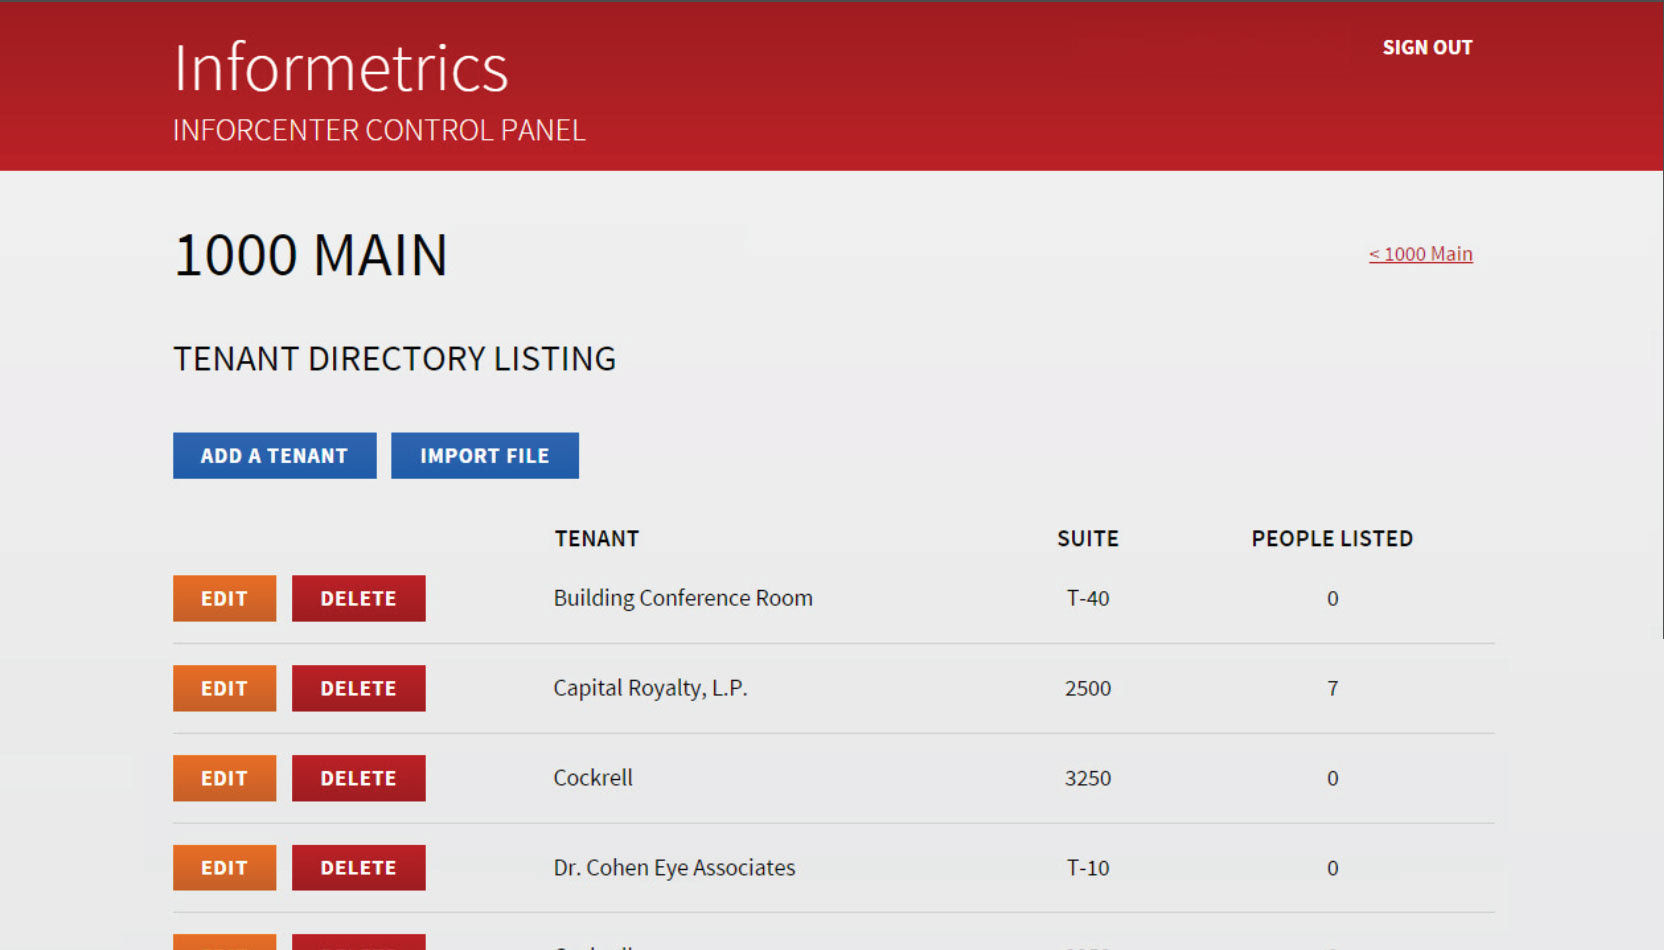Select the 'Capital Royalty, L.P.' tenant name
This screenshot has height=950, width=1664.
650,688
